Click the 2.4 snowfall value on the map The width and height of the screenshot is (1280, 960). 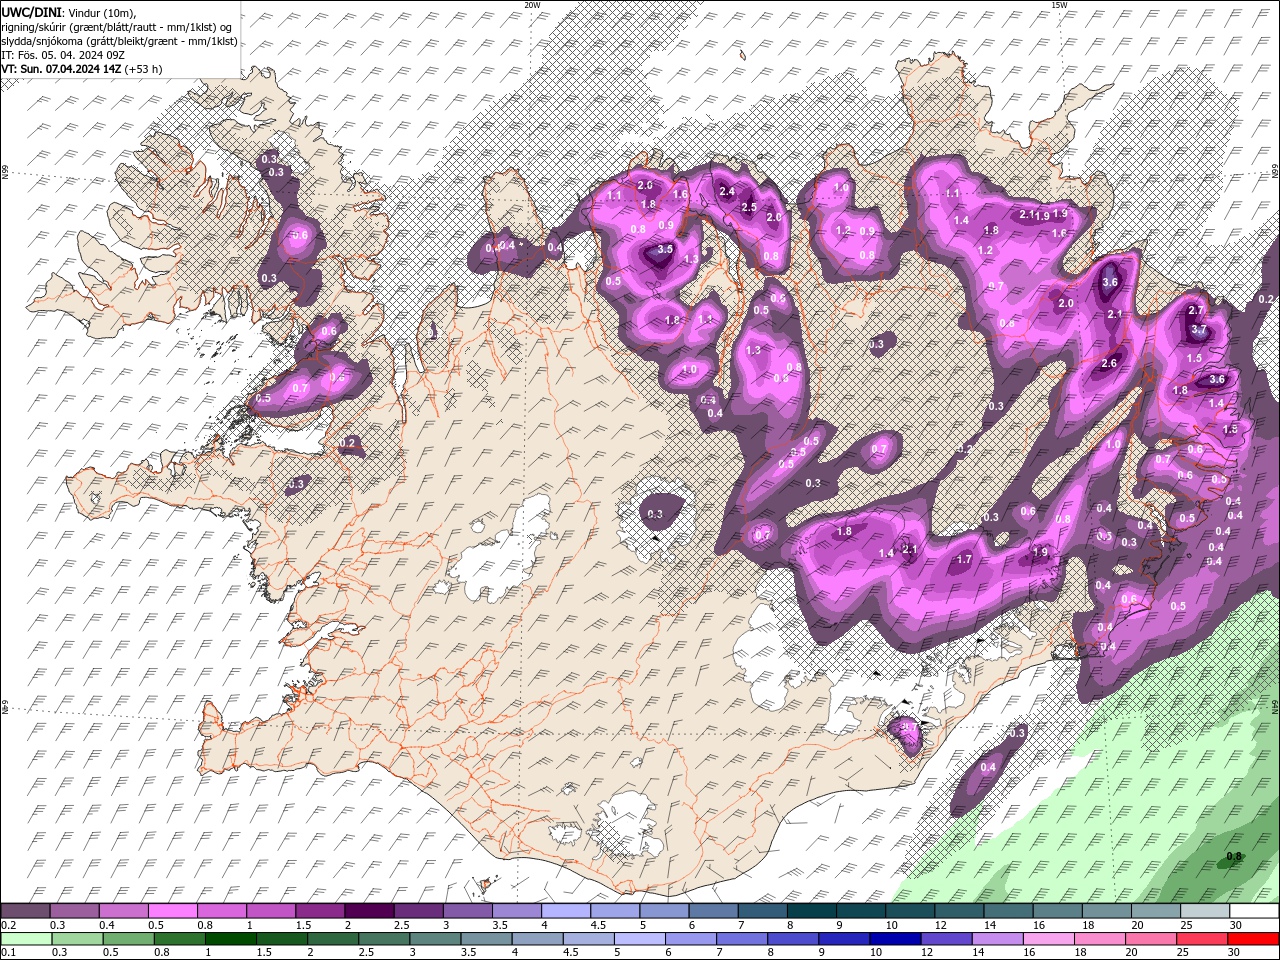tap(727, 192)
